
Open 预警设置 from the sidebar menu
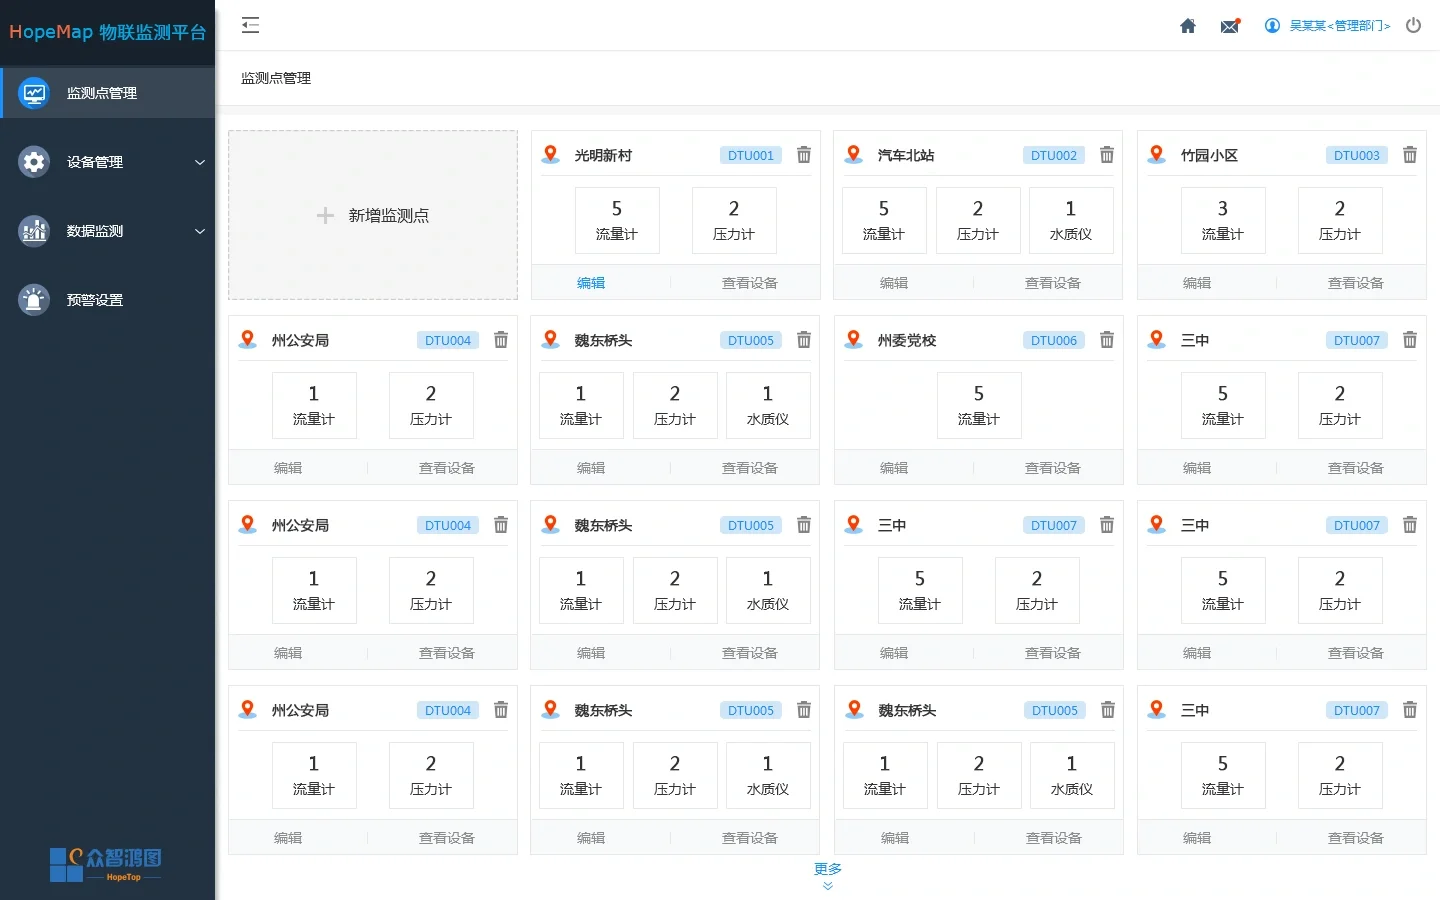tap(97, 299)
